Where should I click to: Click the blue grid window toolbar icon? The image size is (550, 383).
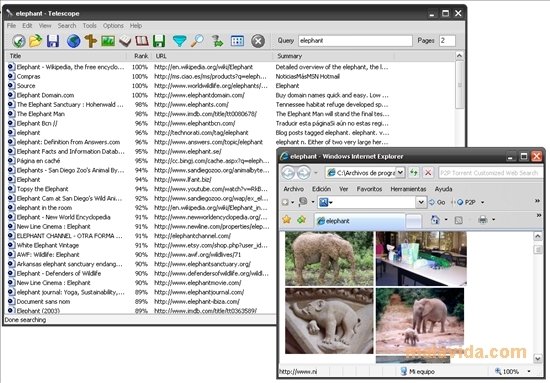point(237,41)
